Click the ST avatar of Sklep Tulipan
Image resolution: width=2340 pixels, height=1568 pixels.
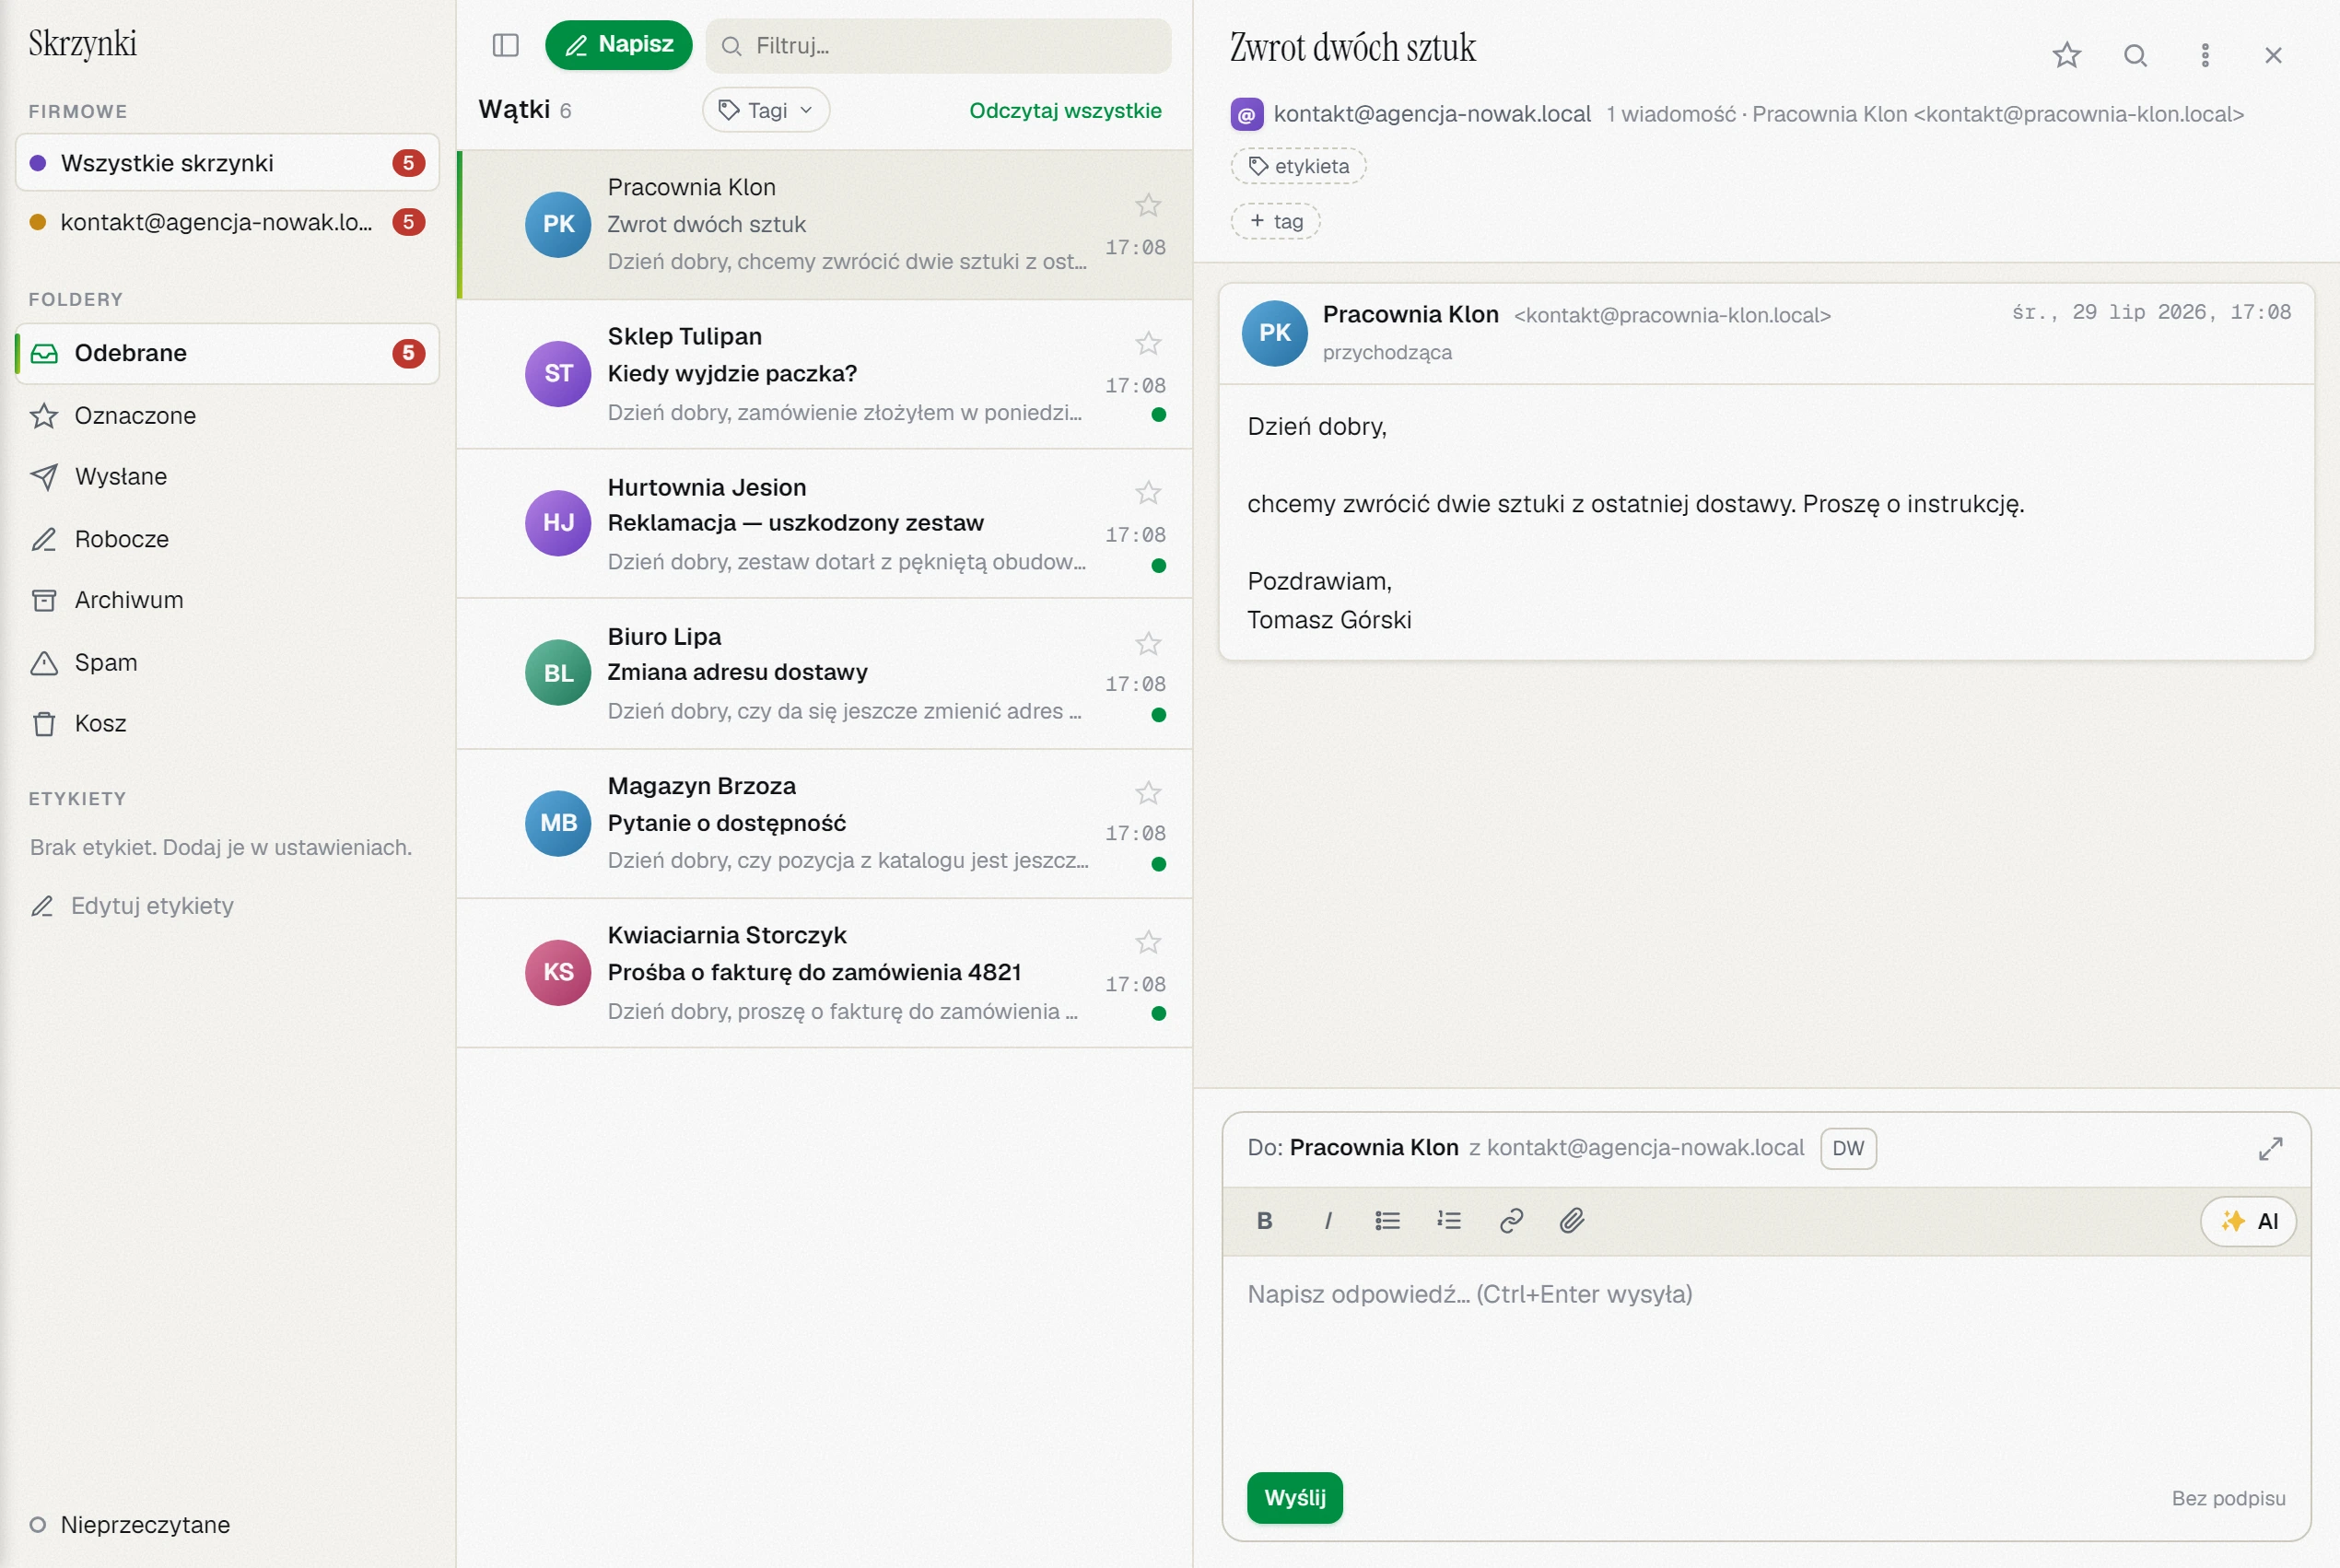point(558,374)
